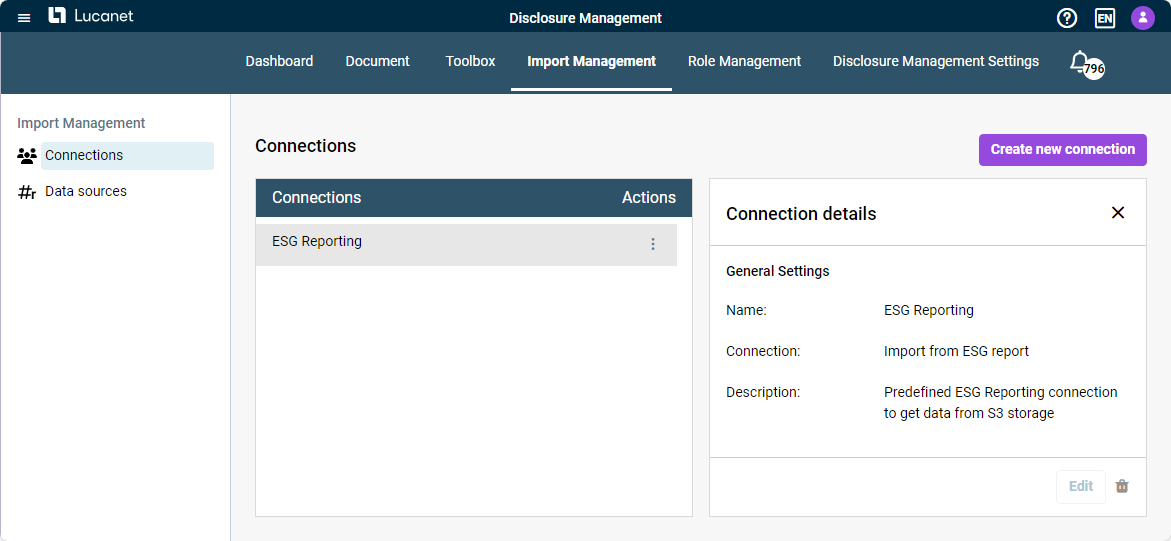The width and height of the screenshot is (1171, 541).
Task: Click the Connection: field label
Action: pyautogui.click(x=763, y=350)
